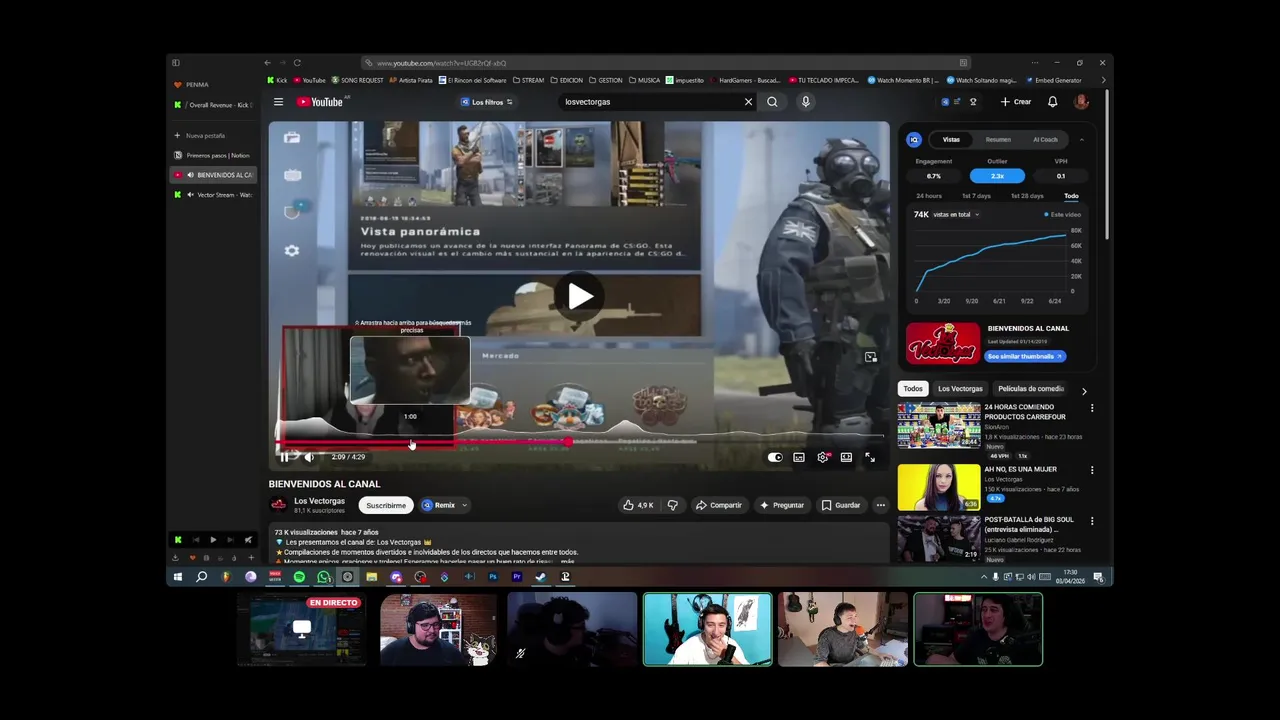Open the Kick bookmark

point(278,80)
